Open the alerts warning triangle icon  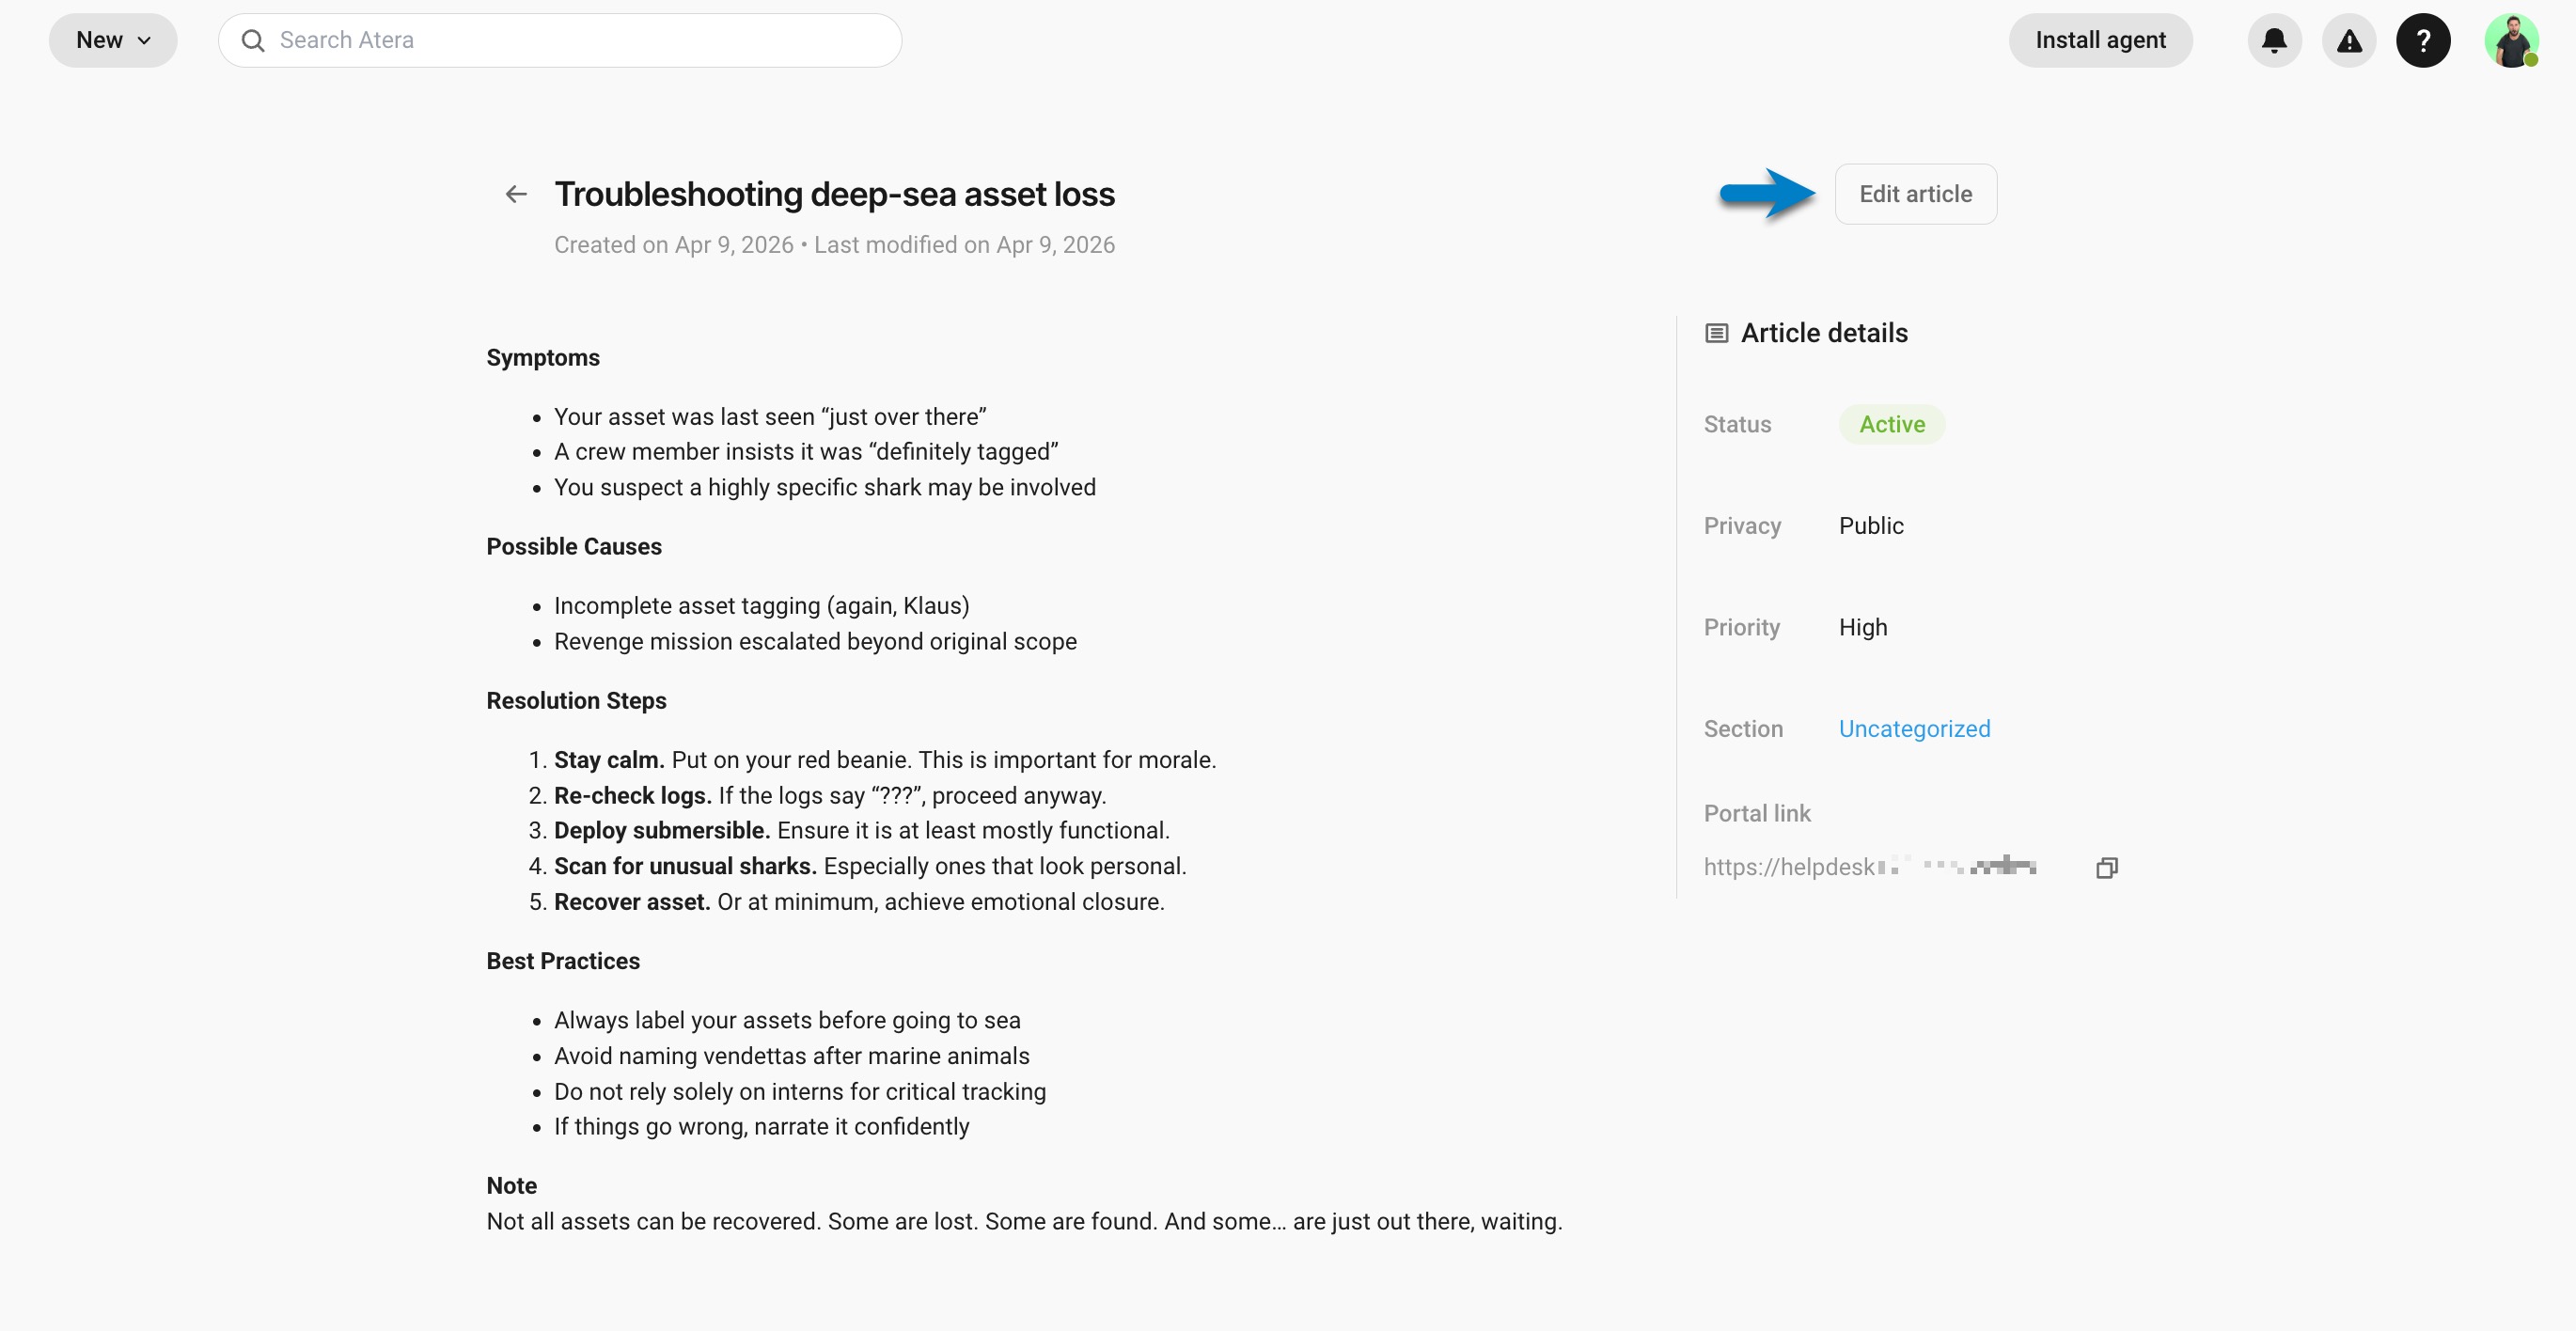pyautogui.click(x=2348, y=41)
